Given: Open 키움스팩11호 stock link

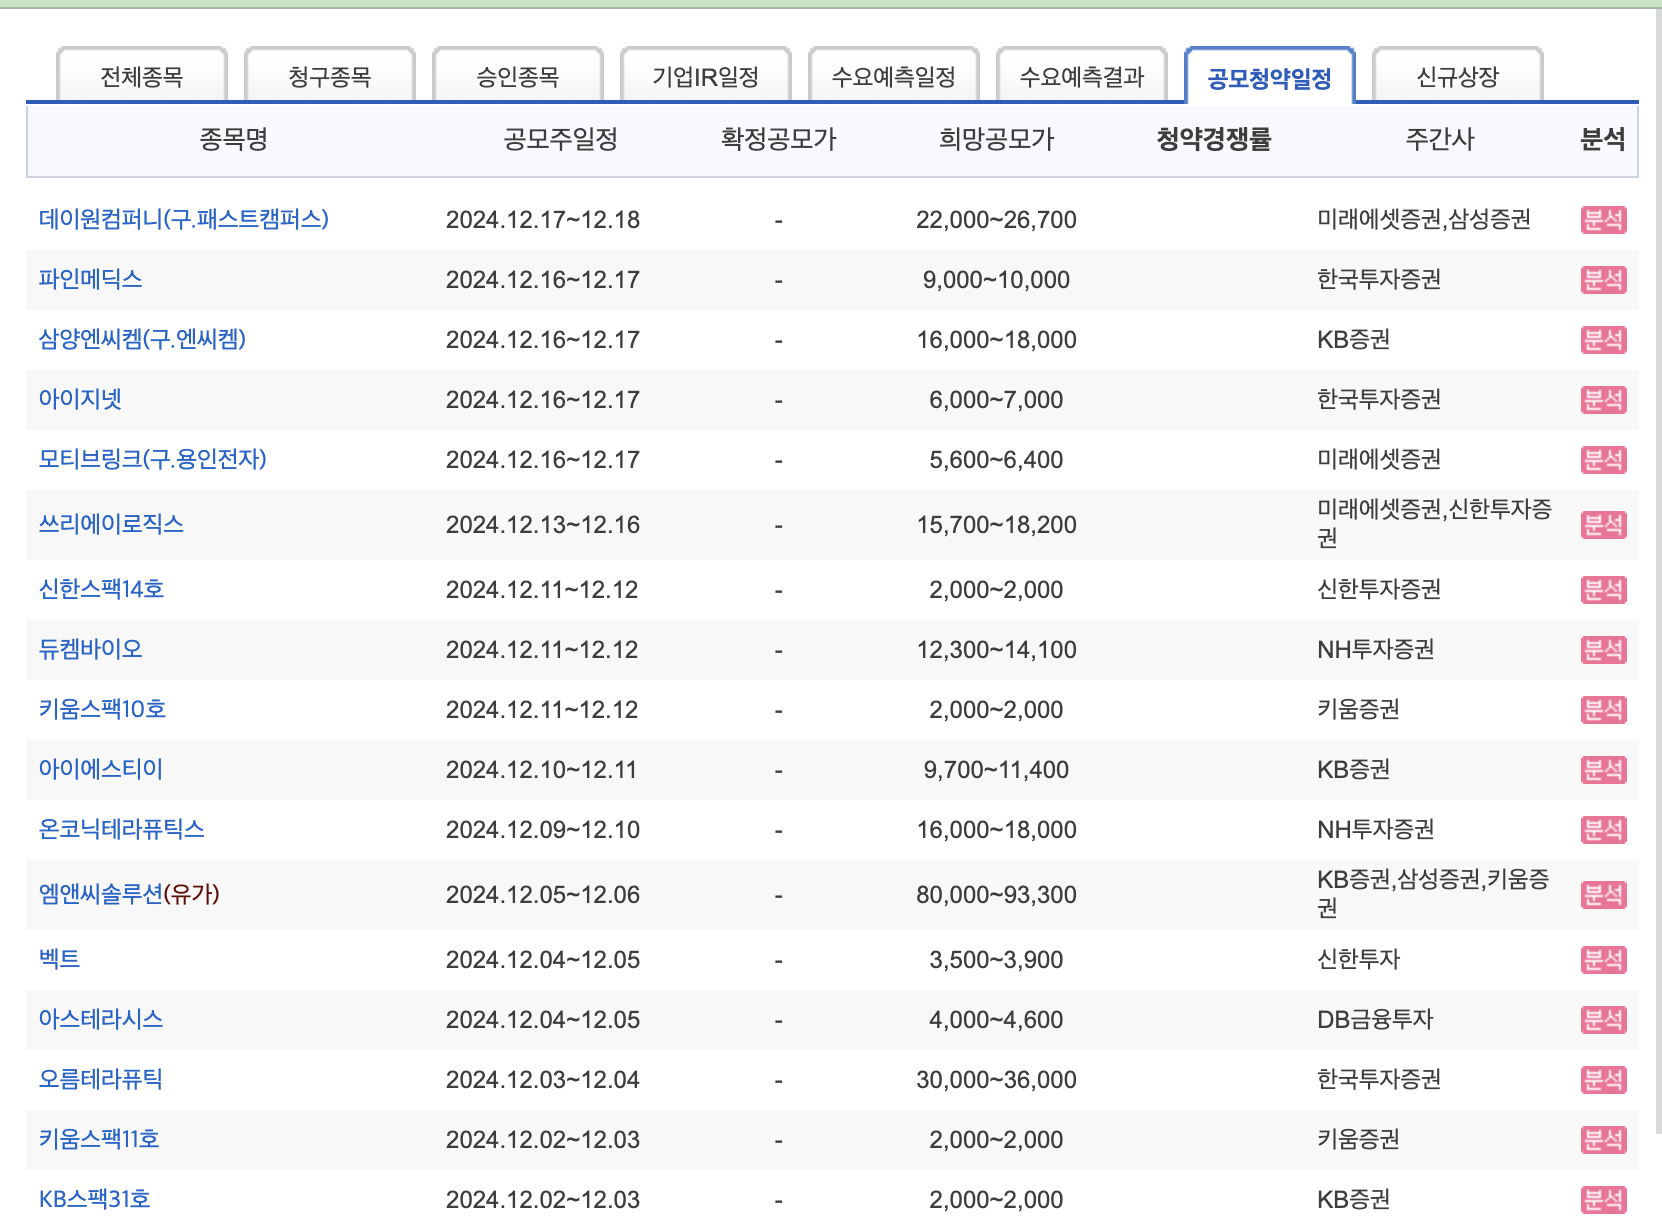Looking at the screenshot, I should point(99,1139).
